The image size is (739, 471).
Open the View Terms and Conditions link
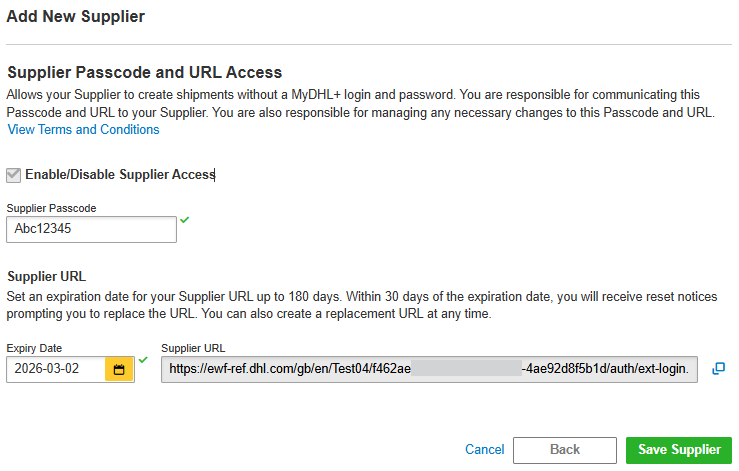pos(84,130)
